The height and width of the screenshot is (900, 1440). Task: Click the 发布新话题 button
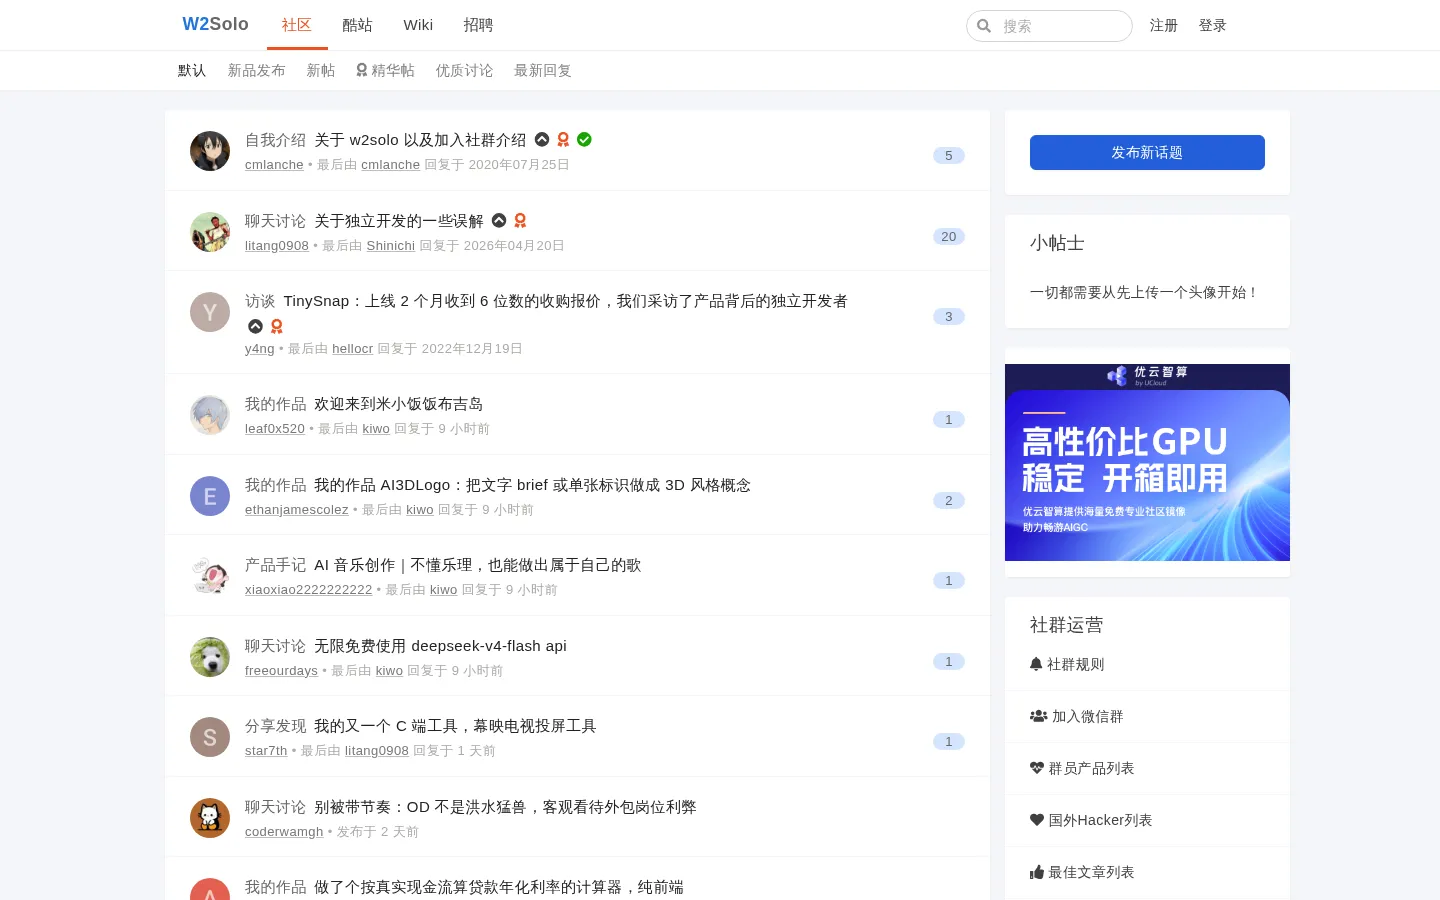pos(1147,152)
